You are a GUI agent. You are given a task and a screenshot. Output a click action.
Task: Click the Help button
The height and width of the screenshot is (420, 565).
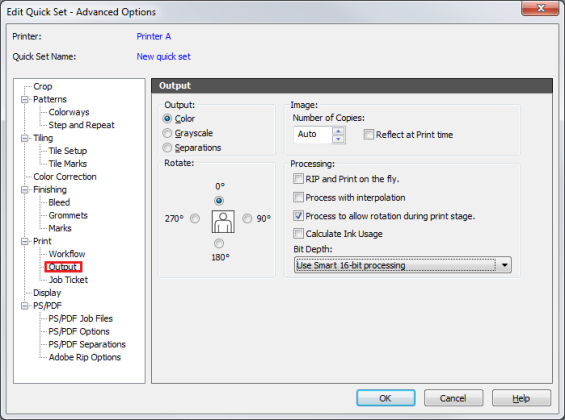pos(521,398)
